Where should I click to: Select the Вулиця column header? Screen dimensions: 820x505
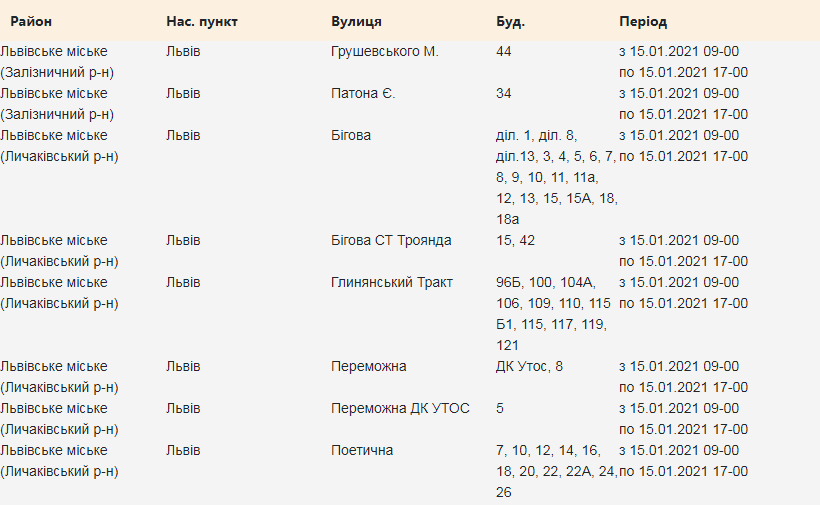356,21
